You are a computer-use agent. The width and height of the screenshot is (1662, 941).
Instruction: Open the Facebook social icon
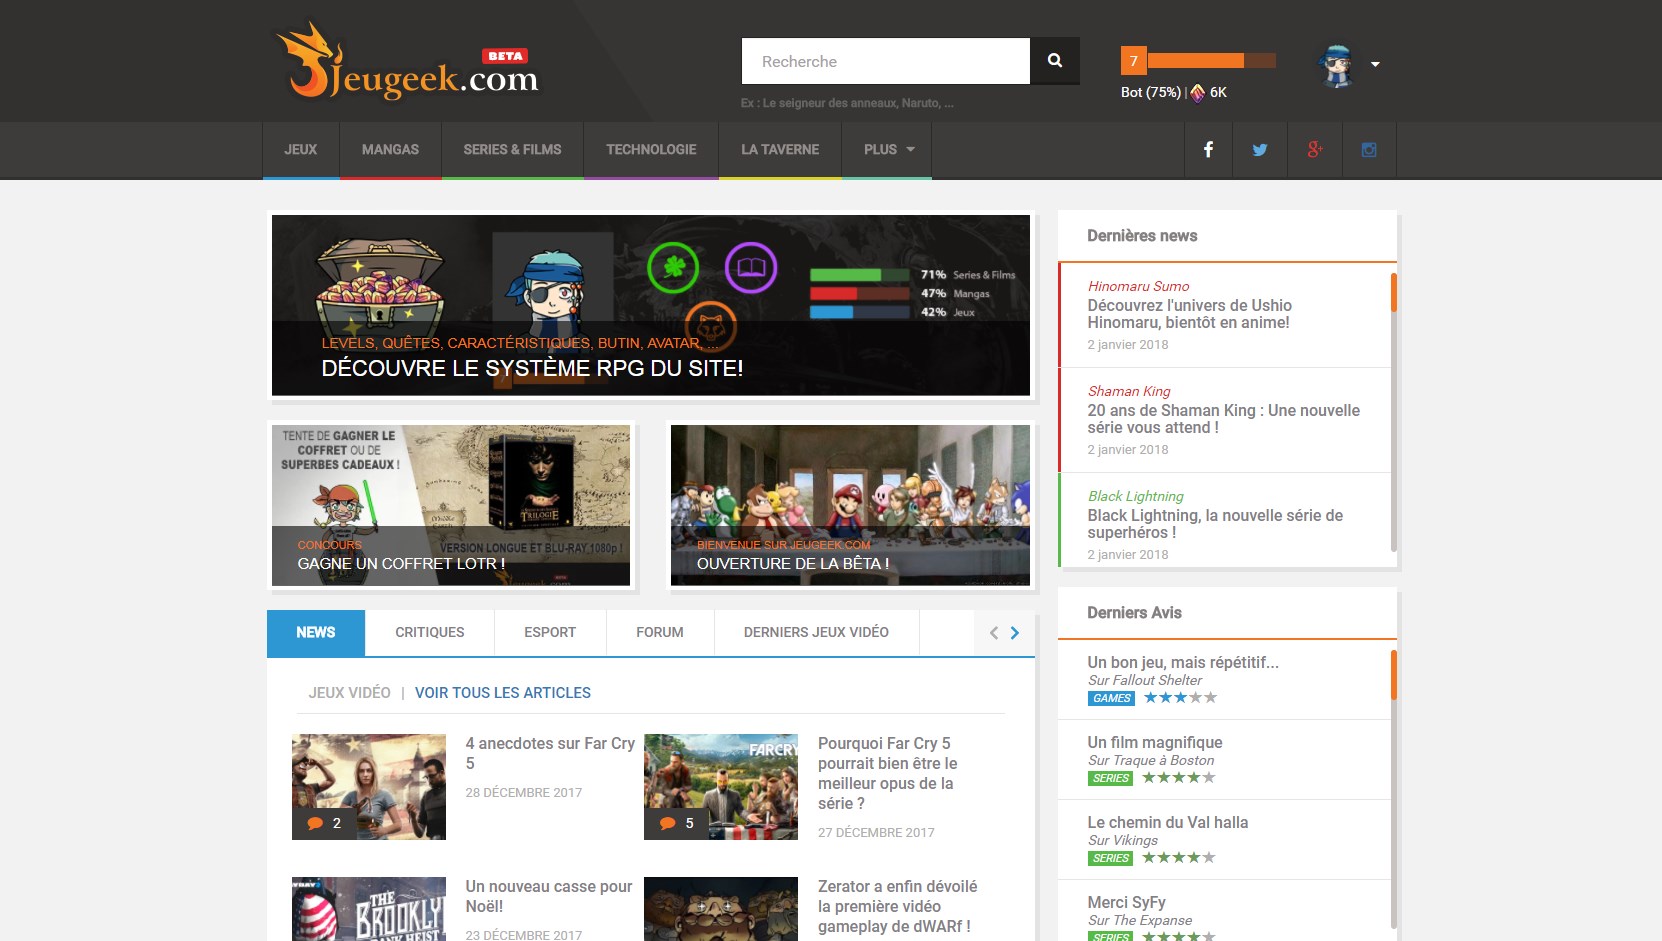pyautogui.click(x=1208, y=150)
